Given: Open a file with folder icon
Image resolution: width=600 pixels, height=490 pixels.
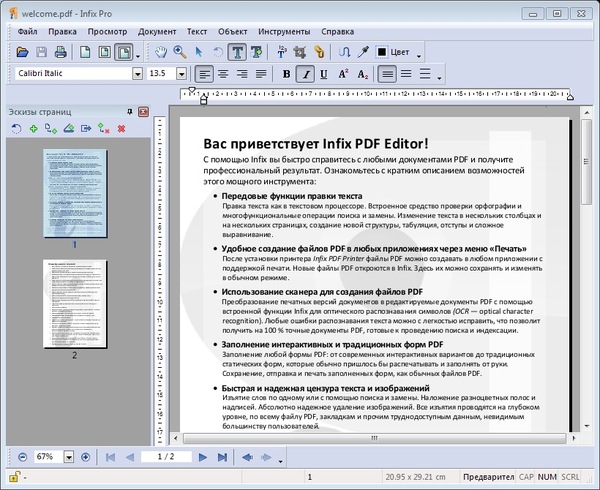Looking at the screenshot, I should click(x=19, y=52).
